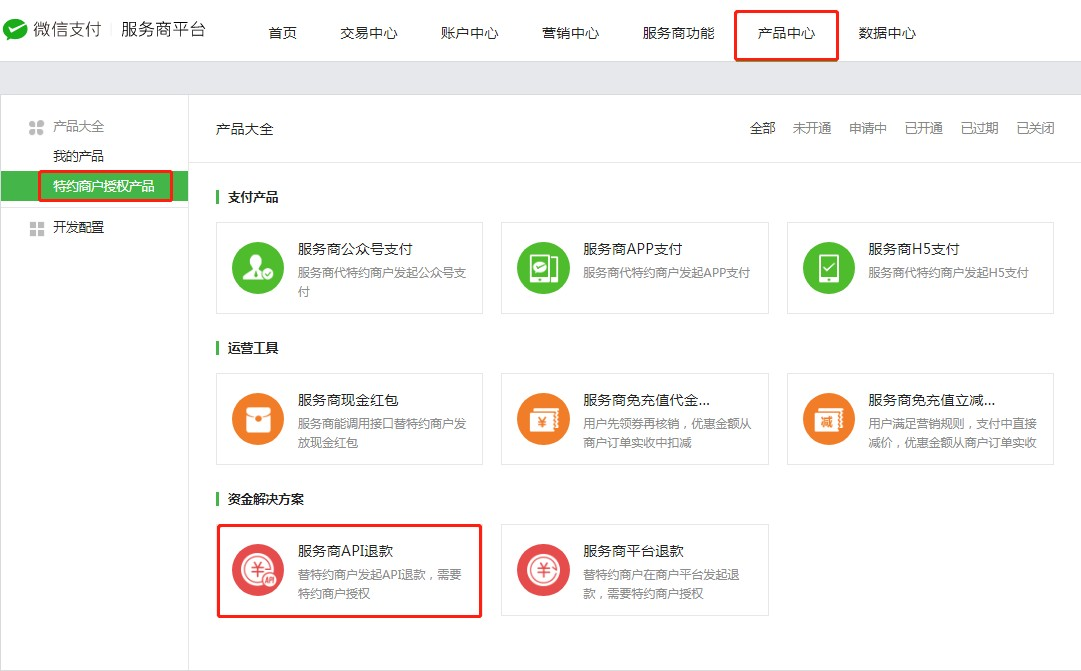The height and width of the screenshot is (671, 1081).
Task: Filter products by 已开通
Action: [x=923, y=128]
